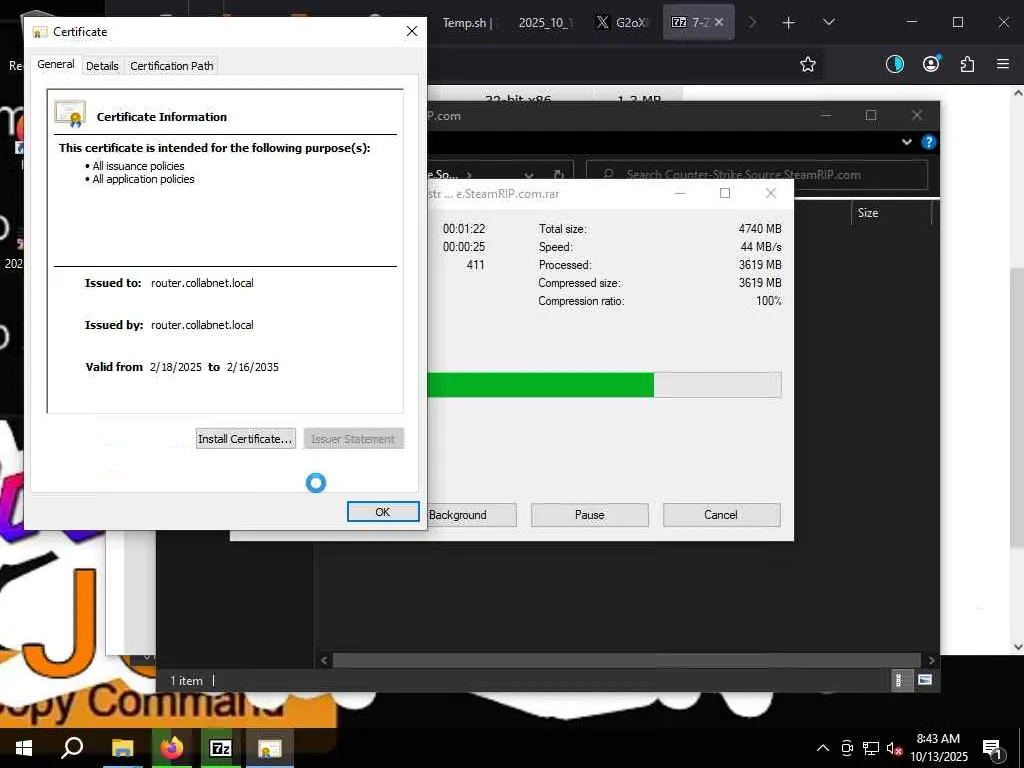Click Install Certificate... button
Screen dimensions: 1024x768
(246, 439)
